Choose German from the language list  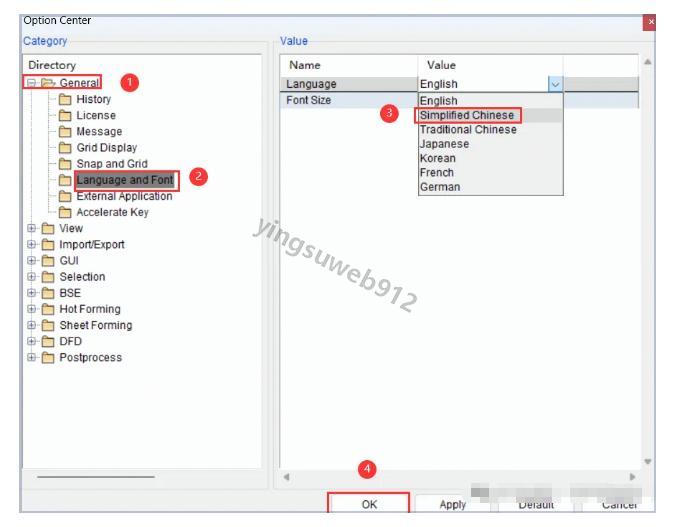[490, 187]
